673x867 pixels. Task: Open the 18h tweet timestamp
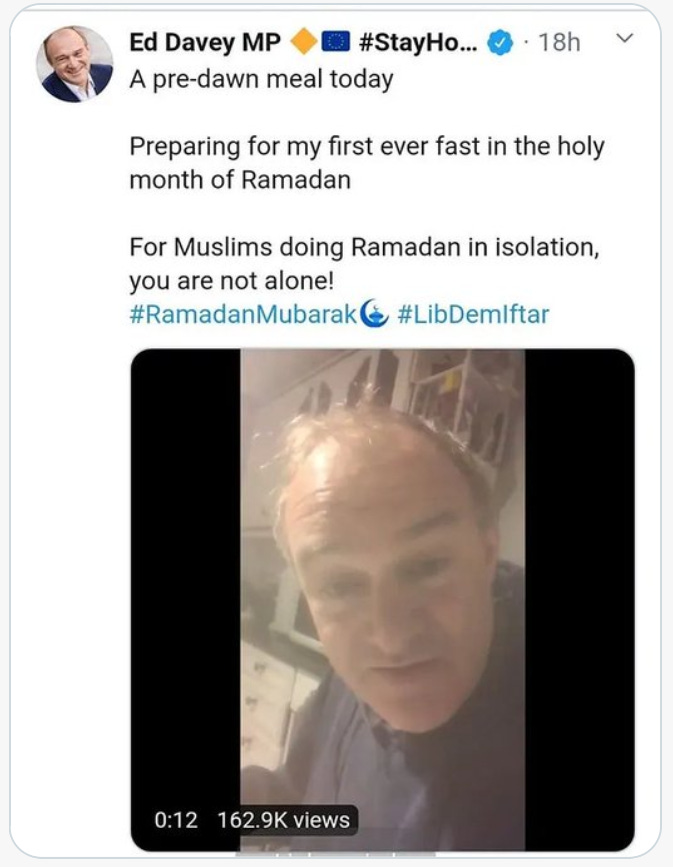click(559, 43)
